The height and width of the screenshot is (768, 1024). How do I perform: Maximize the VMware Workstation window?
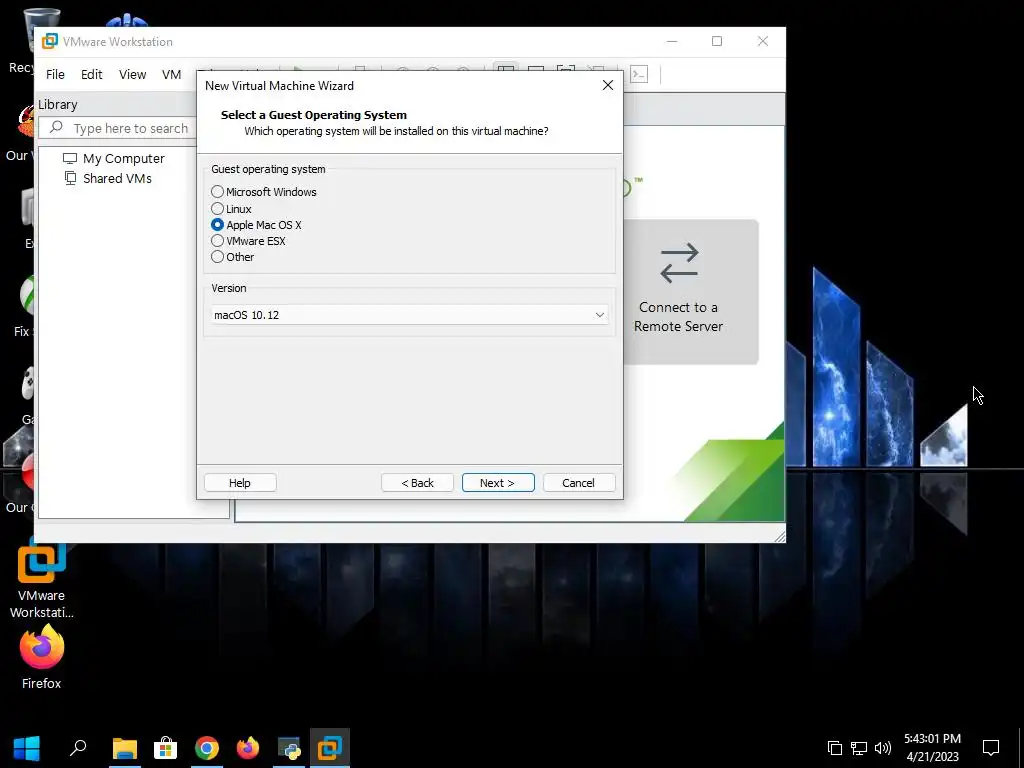click(x=717, y=41)
